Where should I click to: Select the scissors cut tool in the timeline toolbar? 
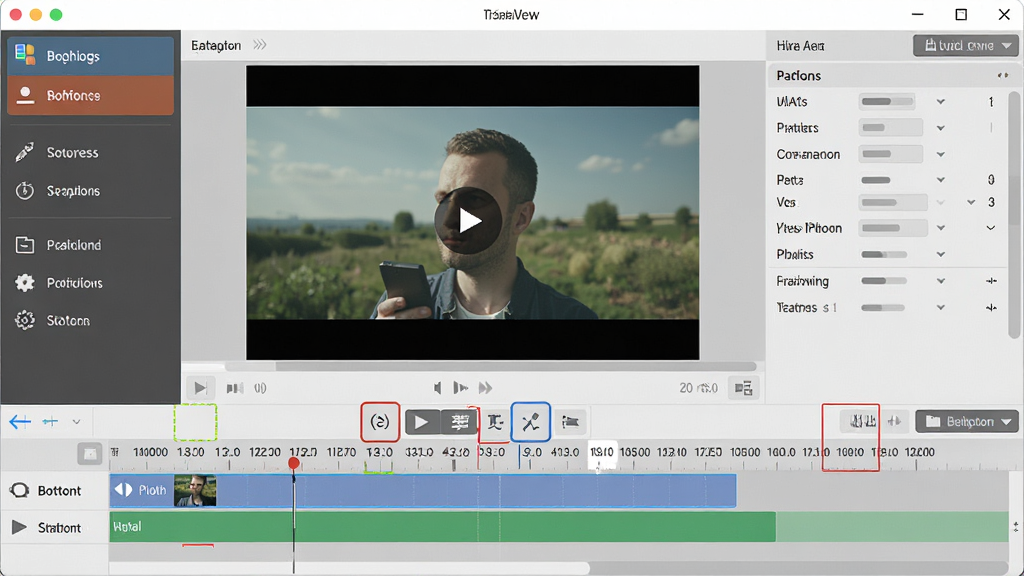530,422
